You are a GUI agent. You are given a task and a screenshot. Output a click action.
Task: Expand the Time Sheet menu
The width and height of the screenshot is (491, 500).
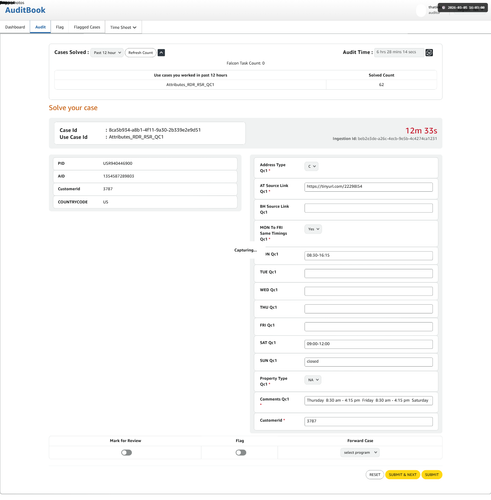point(123,27)
